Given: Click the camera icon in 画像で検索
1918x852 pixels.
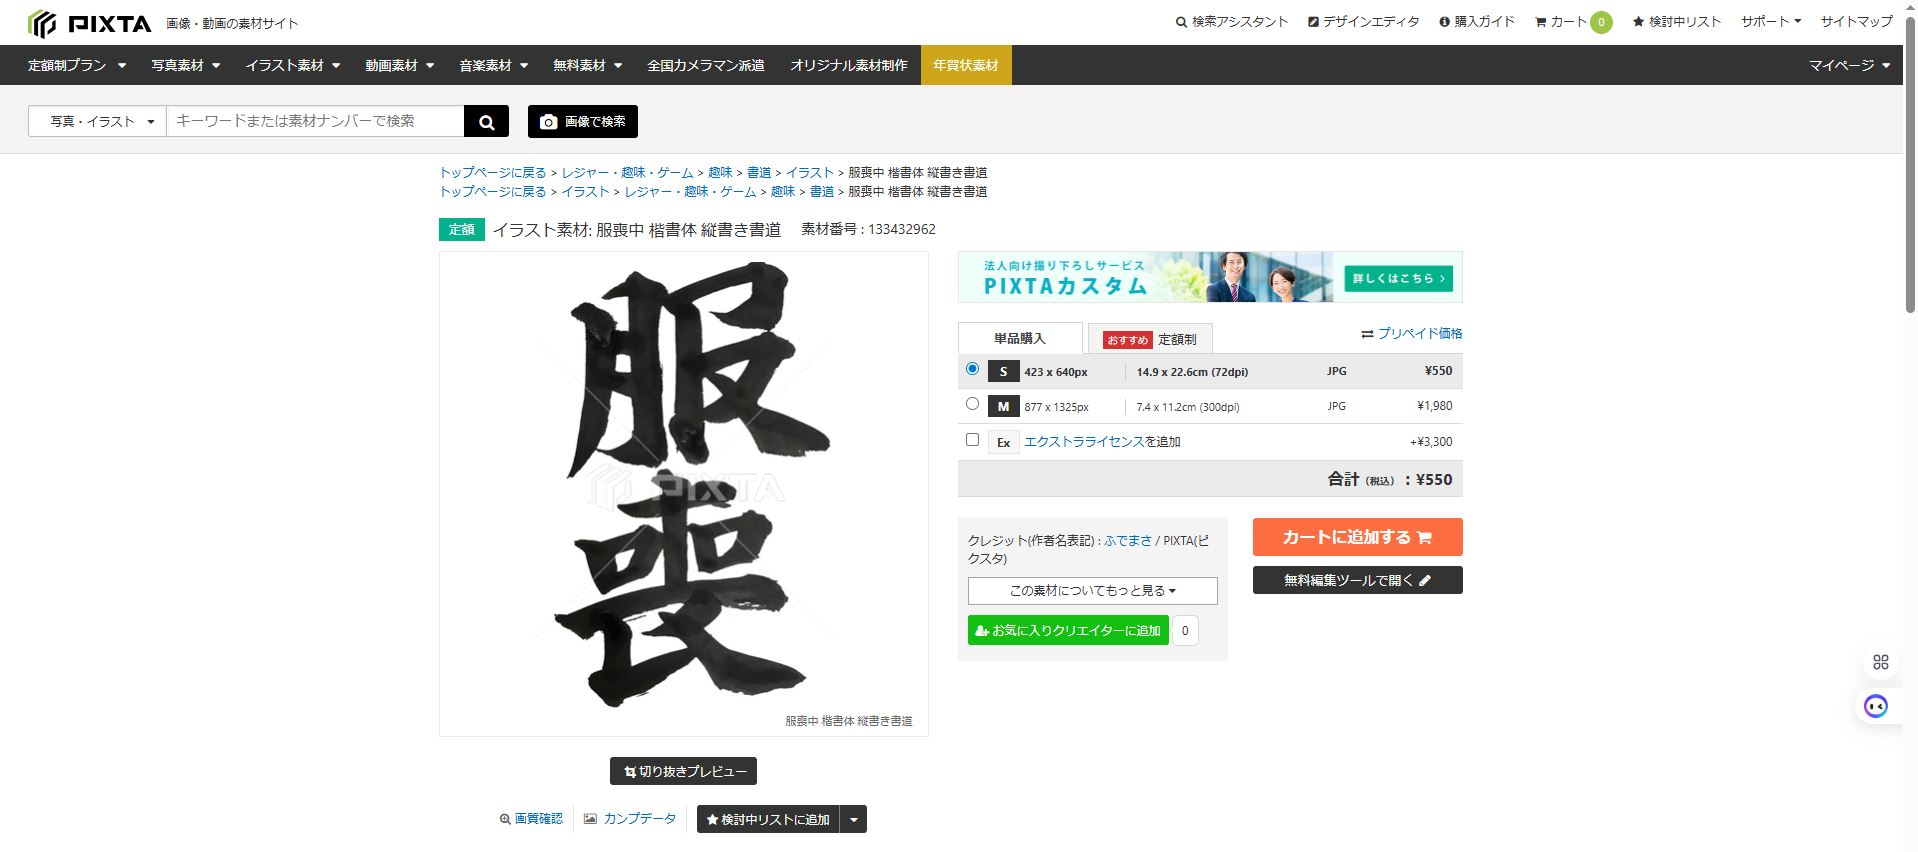Looking at the screenshot, I should (548, 121).
